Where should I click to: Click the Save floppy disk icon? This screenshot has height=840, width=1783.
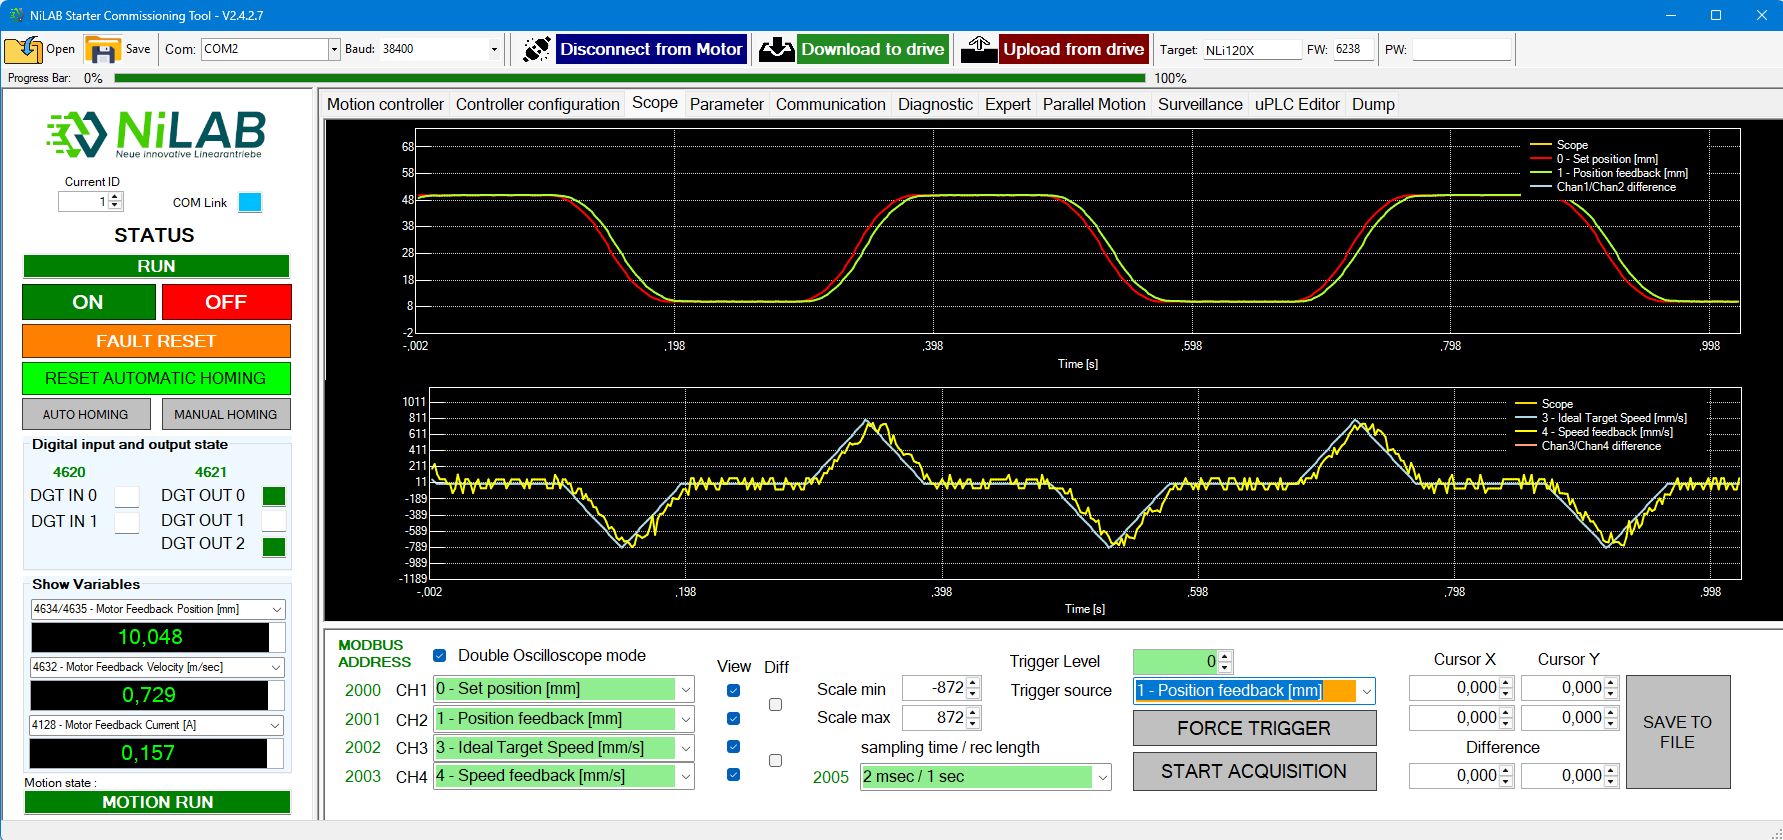pyautogui.click(x=102, y=49)
